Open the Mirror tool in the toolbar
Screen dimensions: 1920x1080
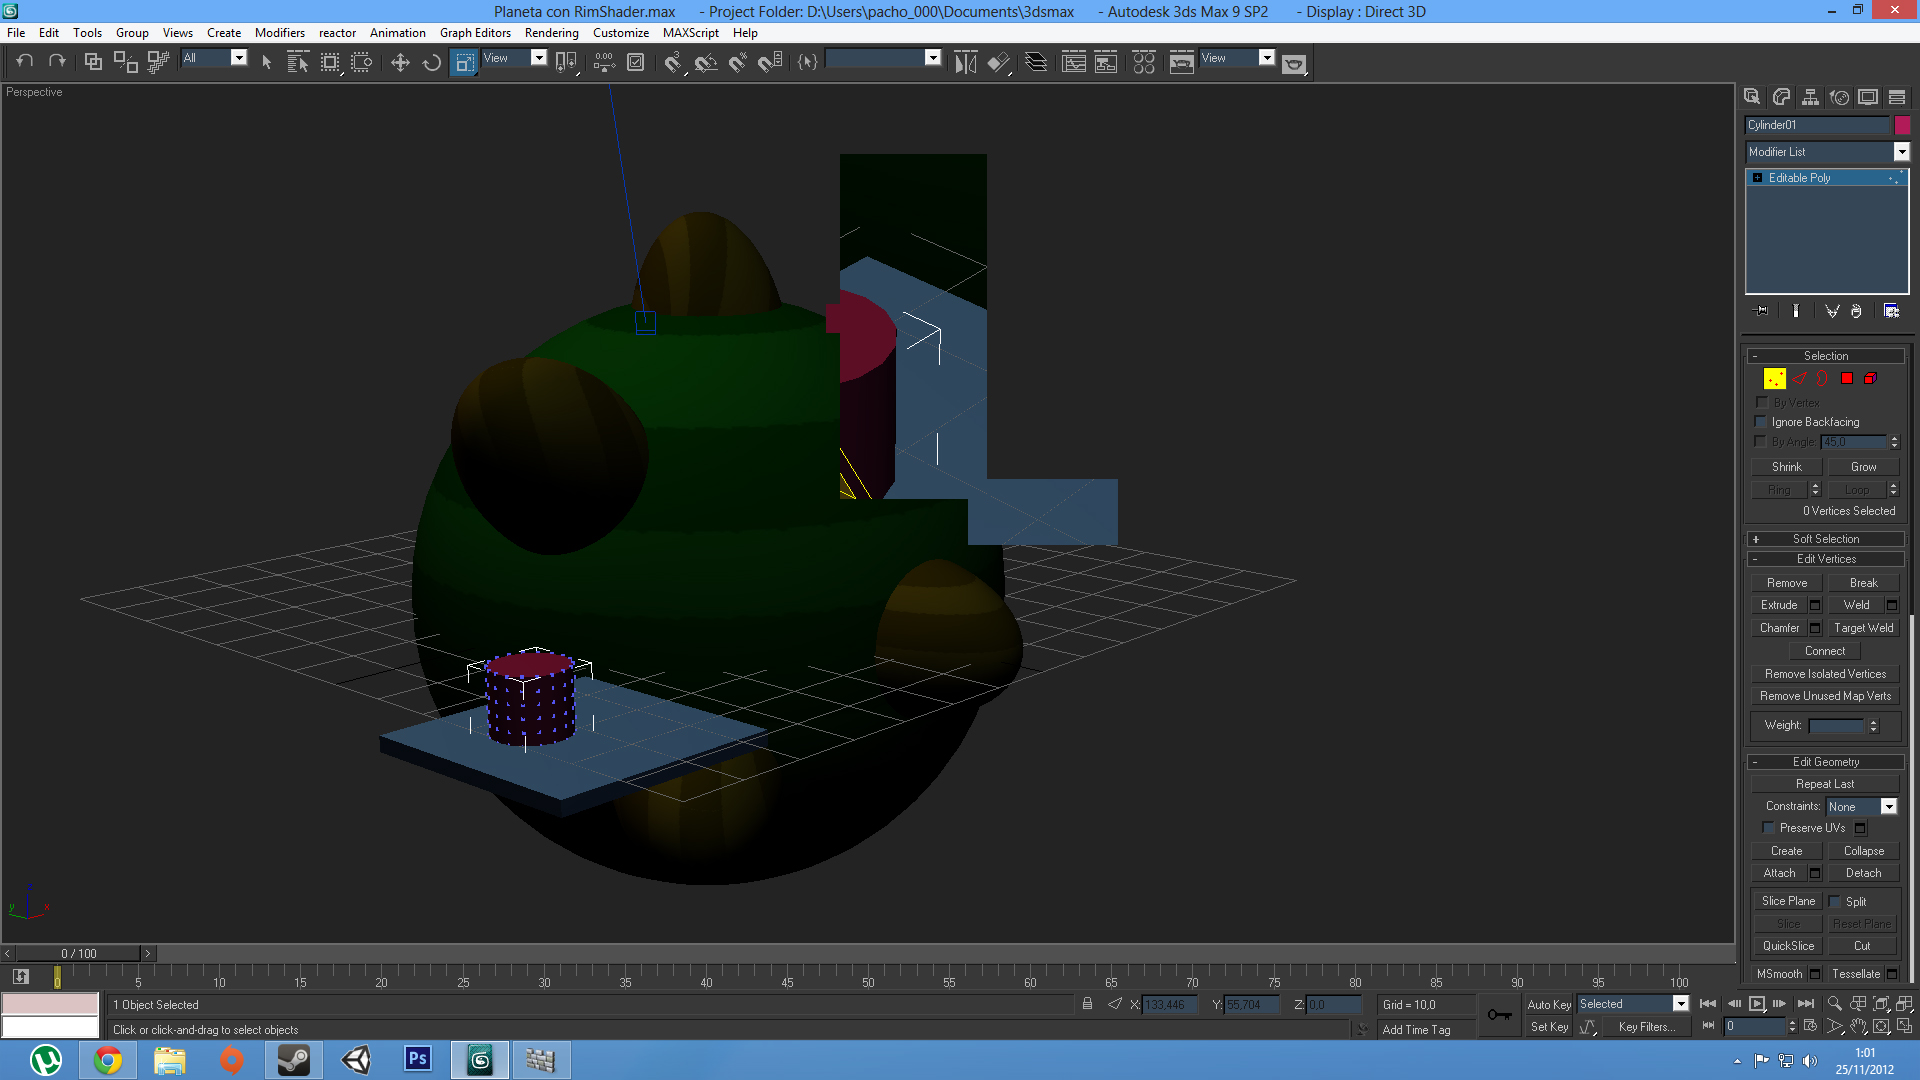click(x=965, y=62)
